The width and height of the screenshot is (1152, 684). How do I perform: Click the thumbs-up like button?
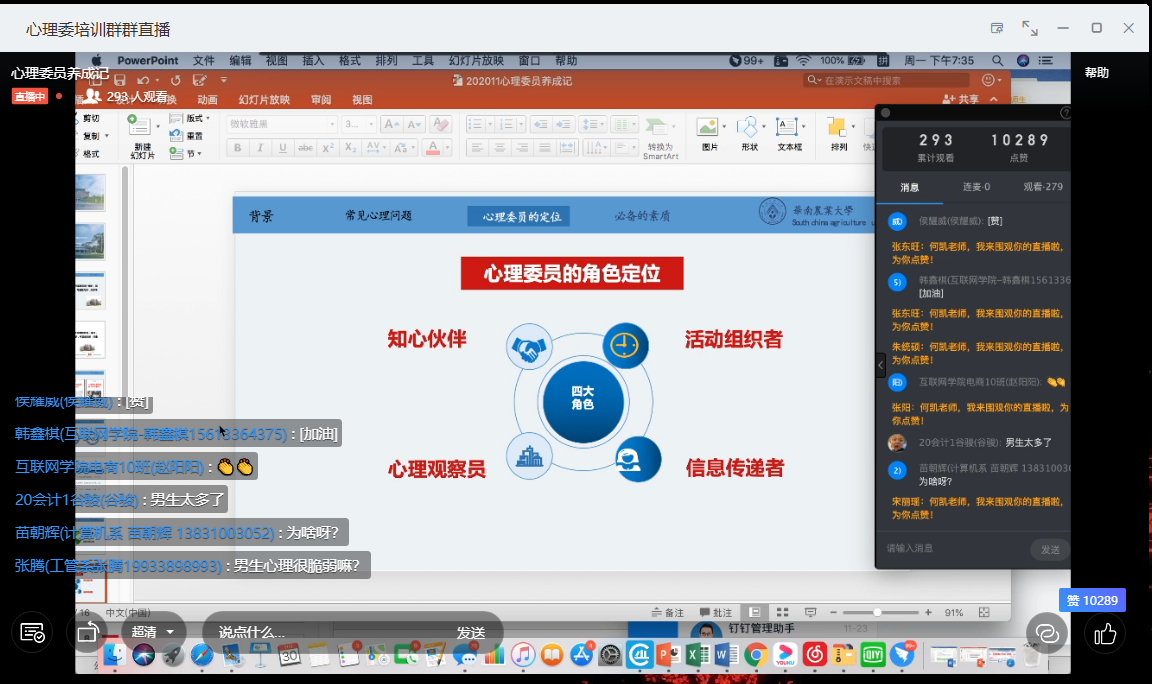click(1105, 633)
